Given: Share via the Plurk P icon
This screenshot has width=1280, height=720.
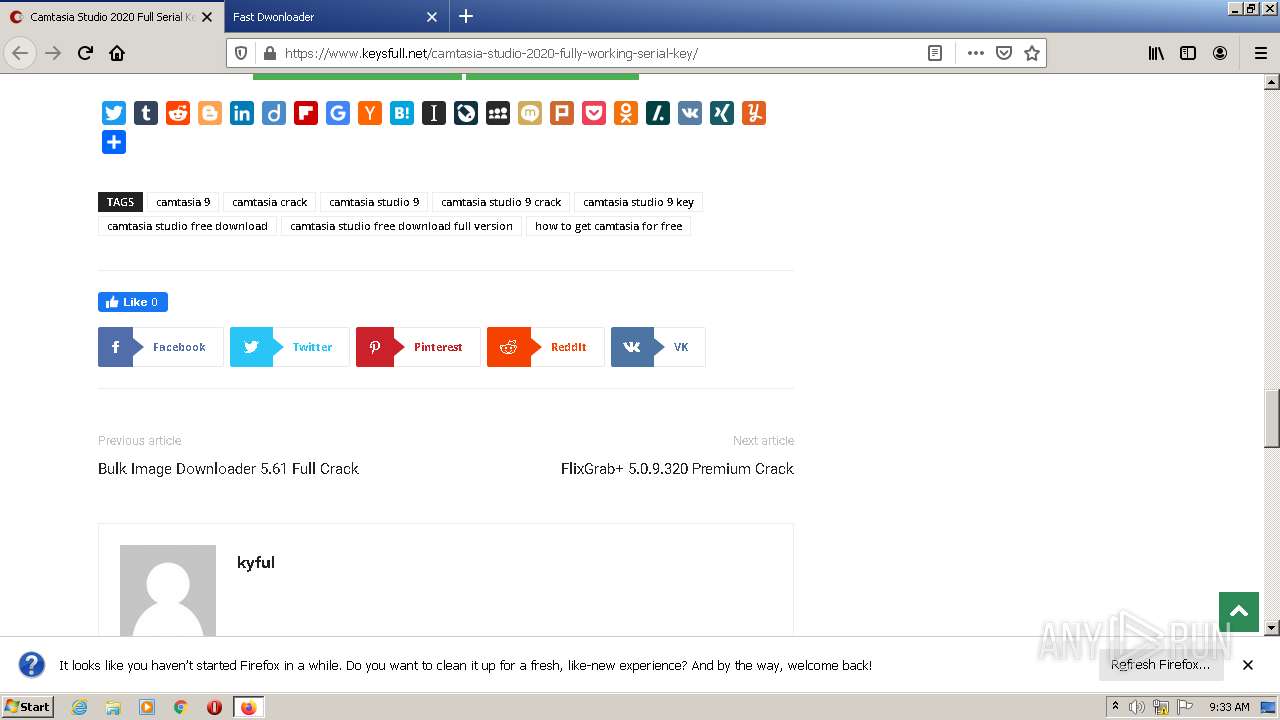Looking at the screenshot, I should [x=562, y=113].
